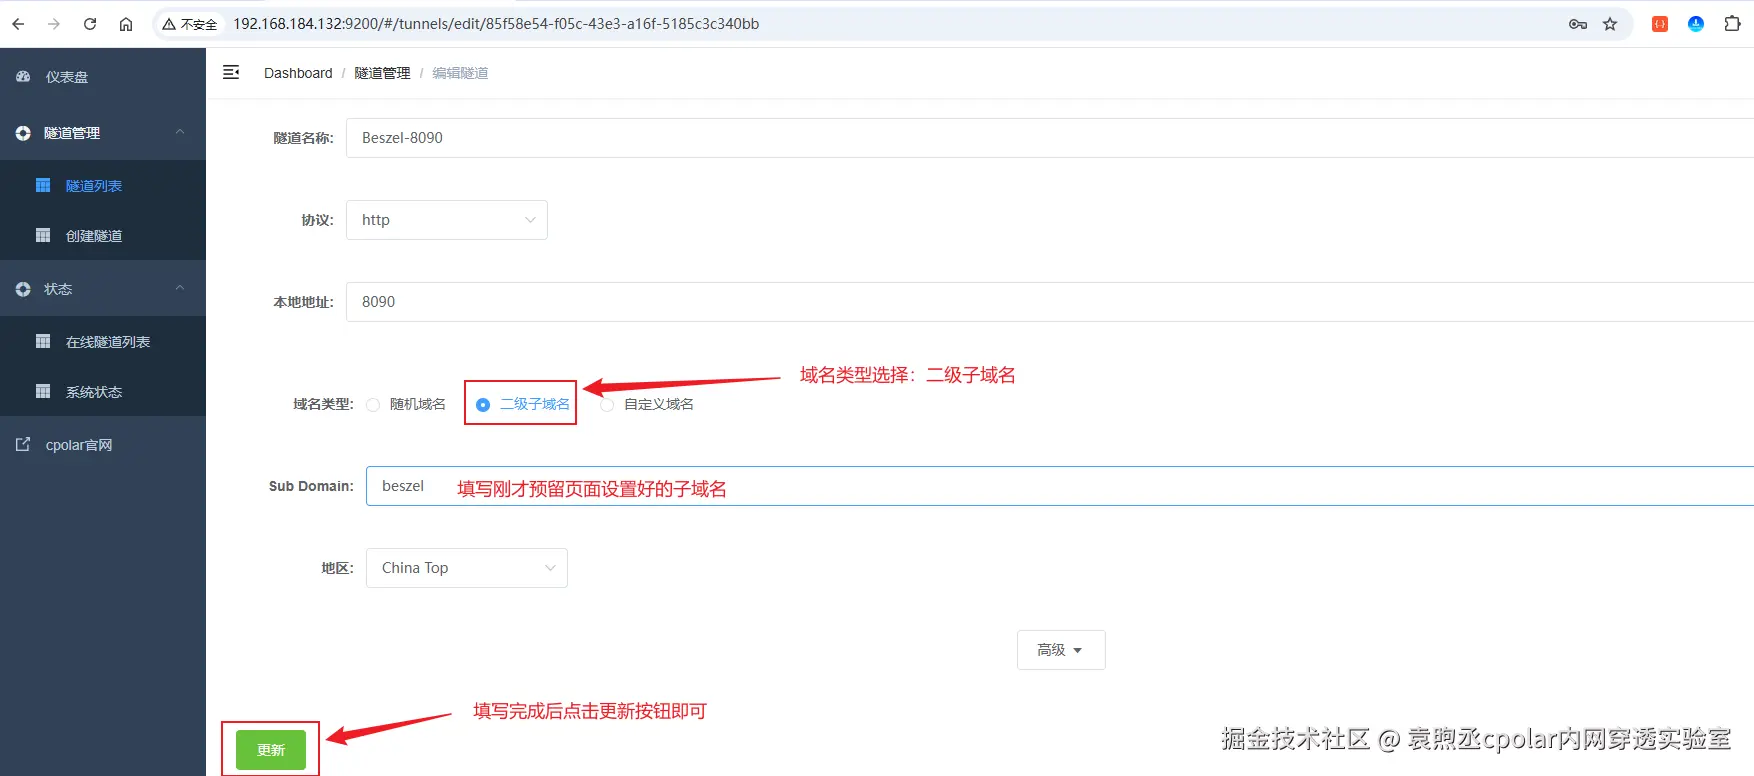This screenshot has height=776, width=1754.
Task: Click the 本地地址 input field
Action: pos(1050,302)
